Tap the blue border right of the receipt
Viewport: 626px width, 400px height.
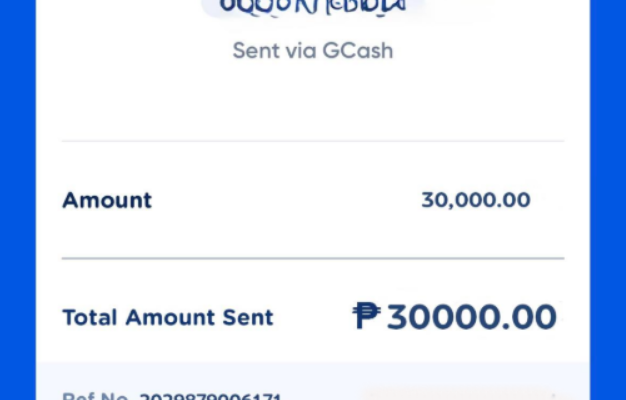pos(608,200)
